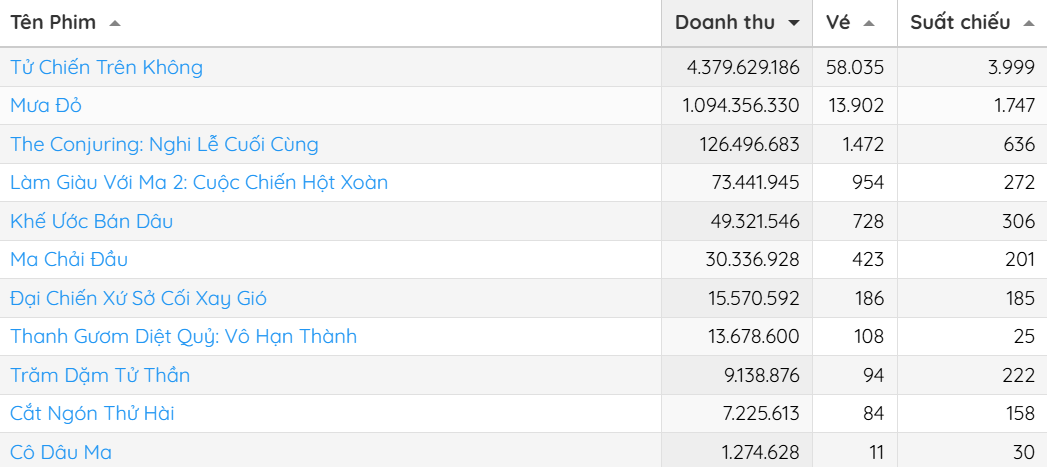Open Thanh Gươm Diệt Quỷ: Vô Hạn Thành
Screen dimensions: 1047x467
point(183,336)
